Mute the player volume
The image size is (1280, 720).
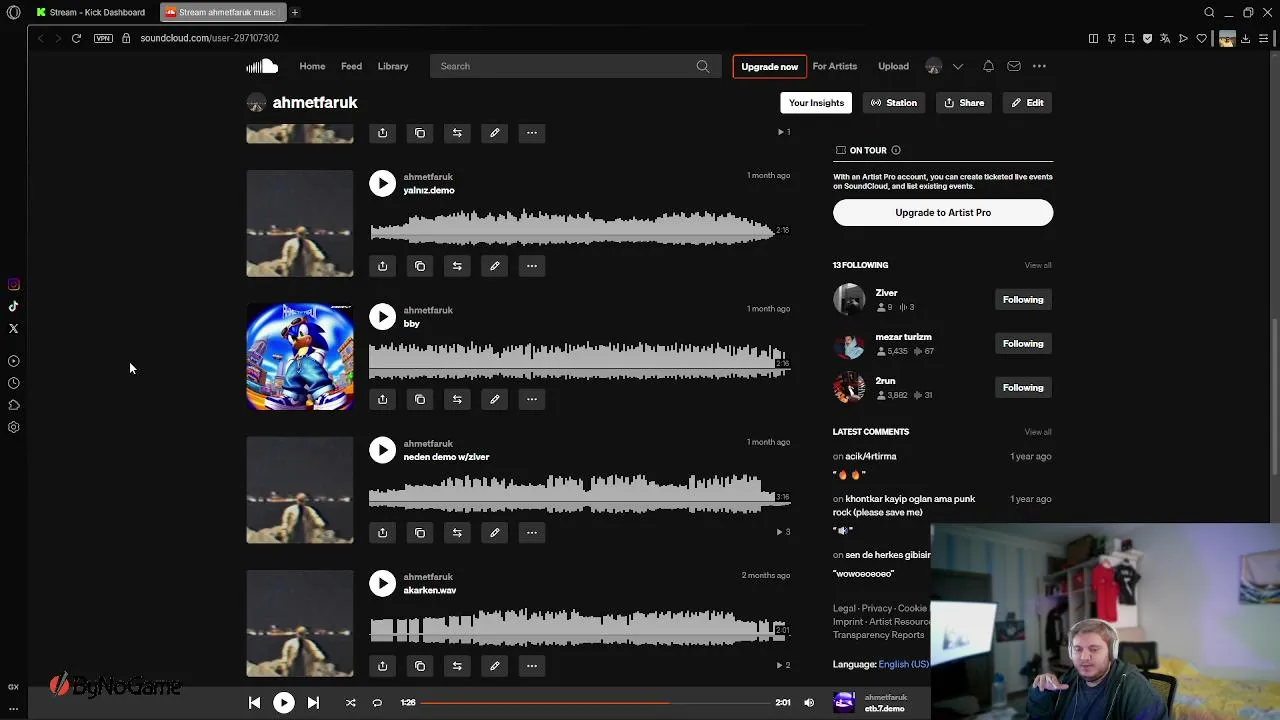coord(809,703)
